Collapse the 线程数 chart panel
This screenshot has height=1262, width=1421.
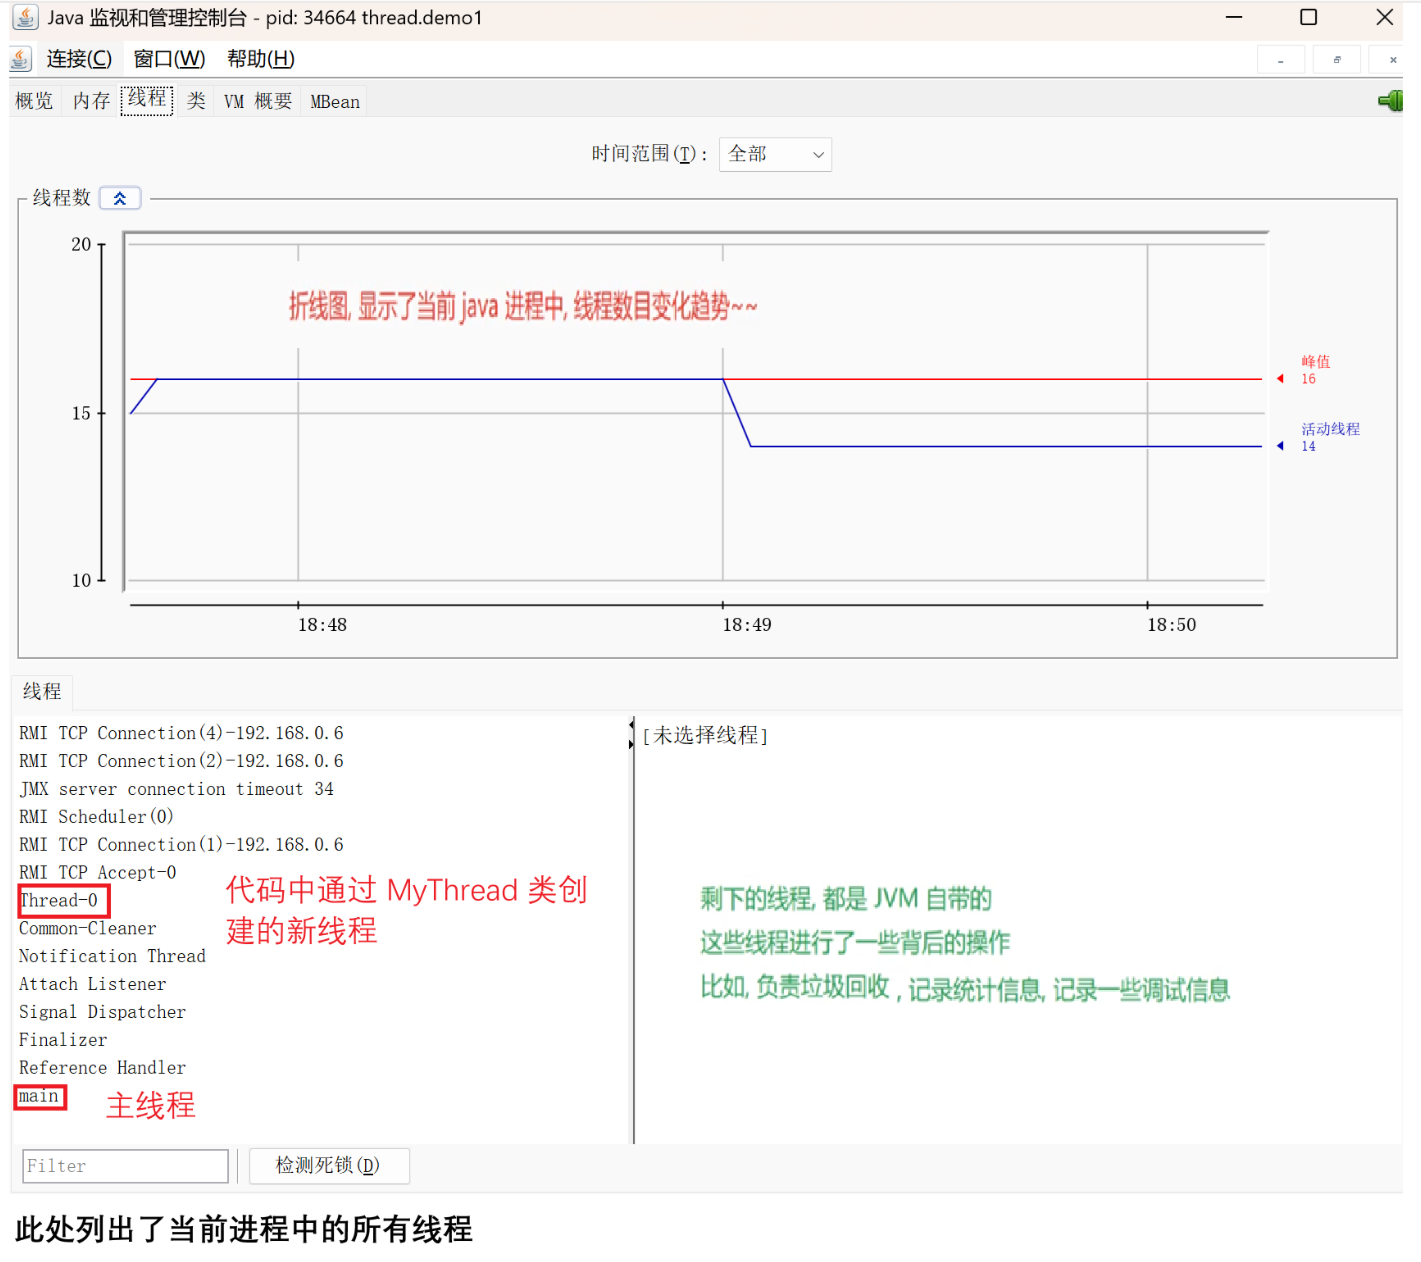(x=120, y=198)
